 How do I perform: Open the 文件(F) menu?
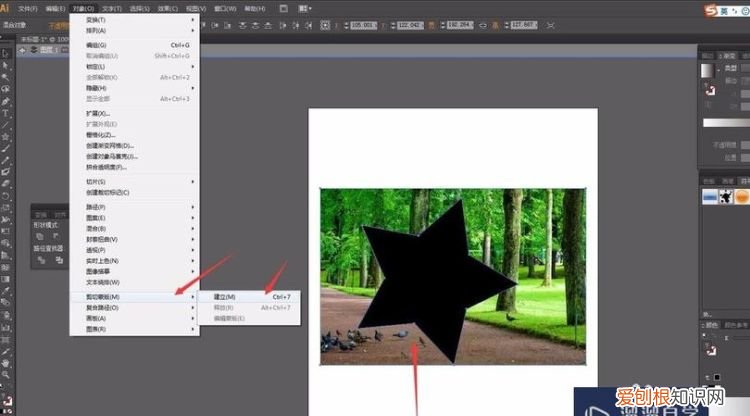click(27, 7)
